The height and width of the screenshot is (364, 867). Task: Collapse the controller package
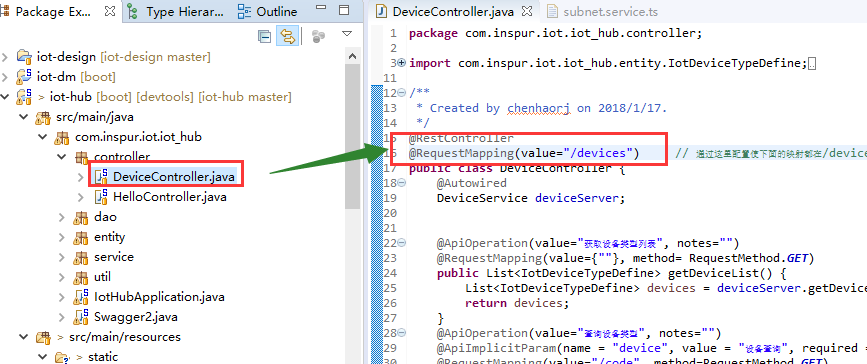pos(61,157)
